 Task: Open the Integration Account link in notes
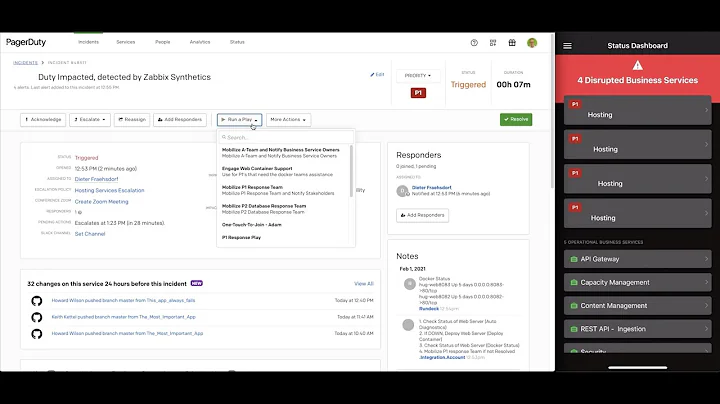[442, 357]
